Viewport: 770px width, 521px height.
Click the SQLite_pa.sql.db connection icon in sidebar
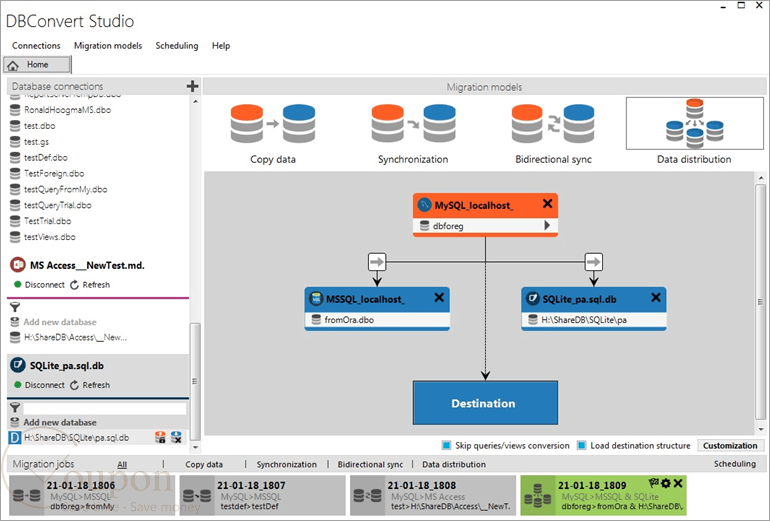pyautogui.click(x=18, y=365)
